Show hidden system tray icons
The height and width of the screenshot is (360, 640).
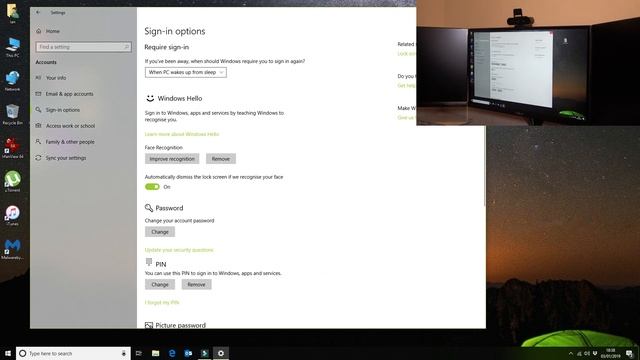[571, 353]
